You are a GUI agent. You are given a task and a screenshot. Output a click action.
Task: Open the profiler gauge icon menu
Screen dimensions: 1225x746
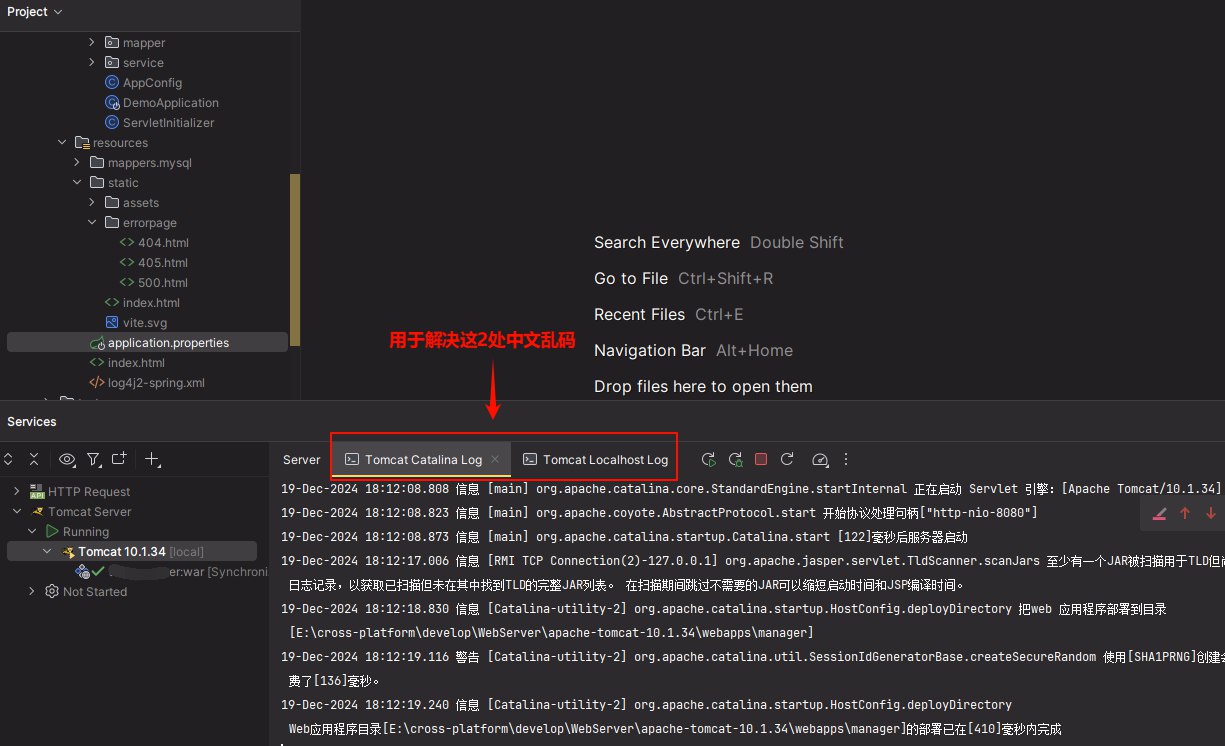(820, 459)
